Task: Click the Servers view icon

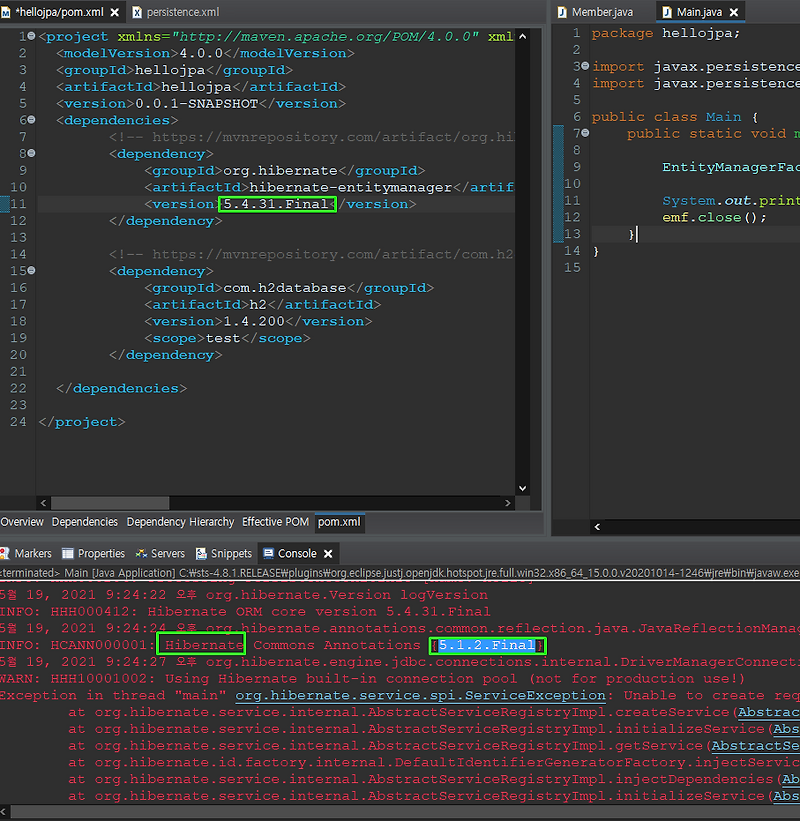Action: click(x=140, y=554)
